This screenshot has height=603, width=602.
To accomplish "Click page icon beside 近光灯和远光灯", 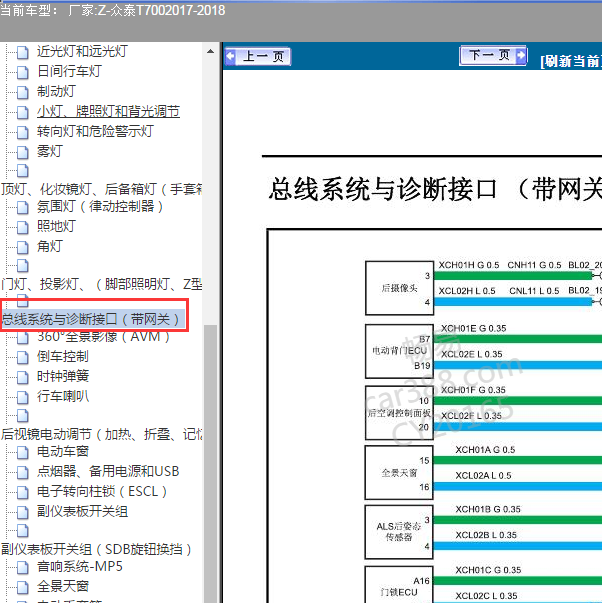I will tap(23, 52).
